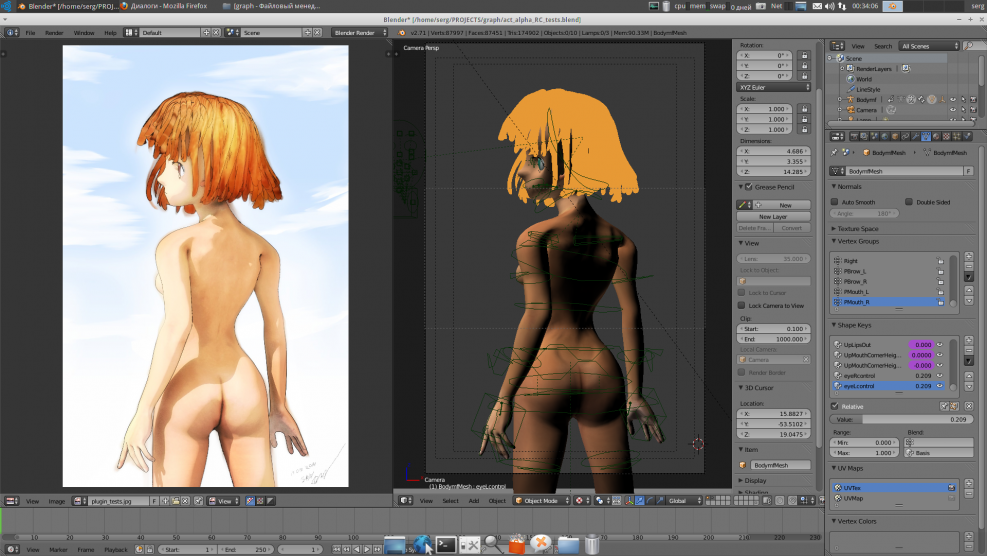
Task: Click the pin image icon in image editor
Action: coord(198,501)
